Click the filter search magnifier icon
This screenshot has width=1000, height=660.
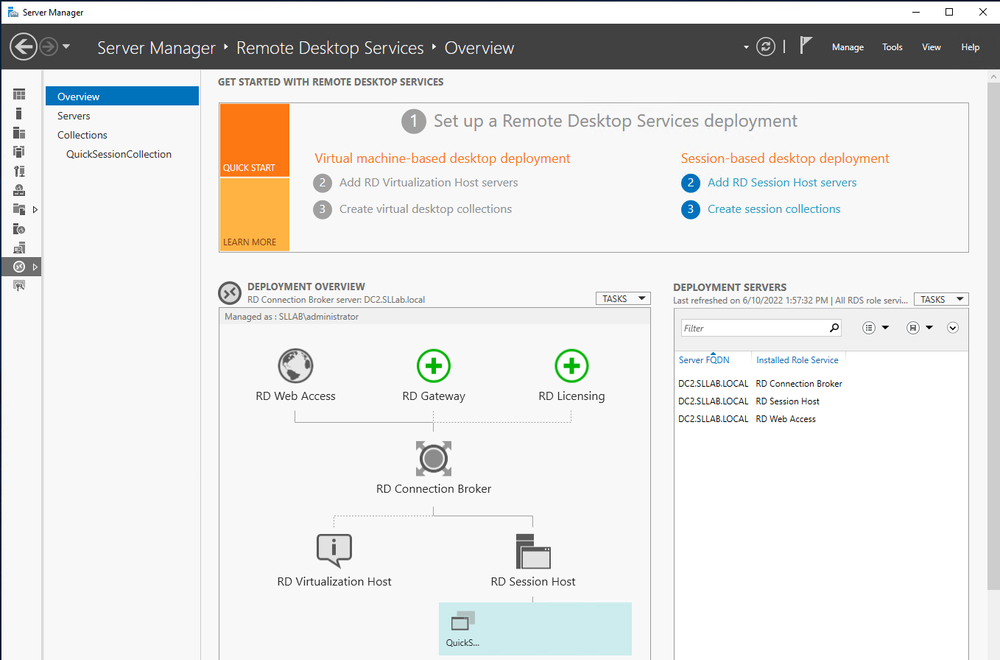tap(834, 328)
